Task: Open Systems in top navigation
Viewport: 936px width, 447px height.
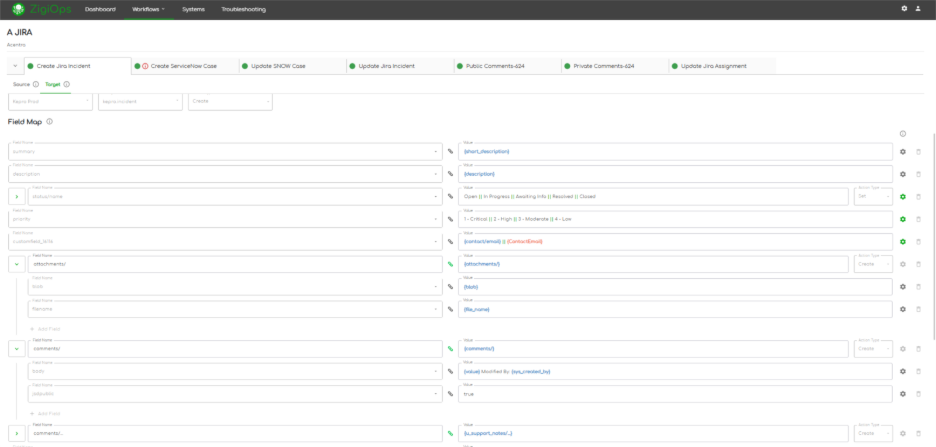Action: click(x=193, y=9)
